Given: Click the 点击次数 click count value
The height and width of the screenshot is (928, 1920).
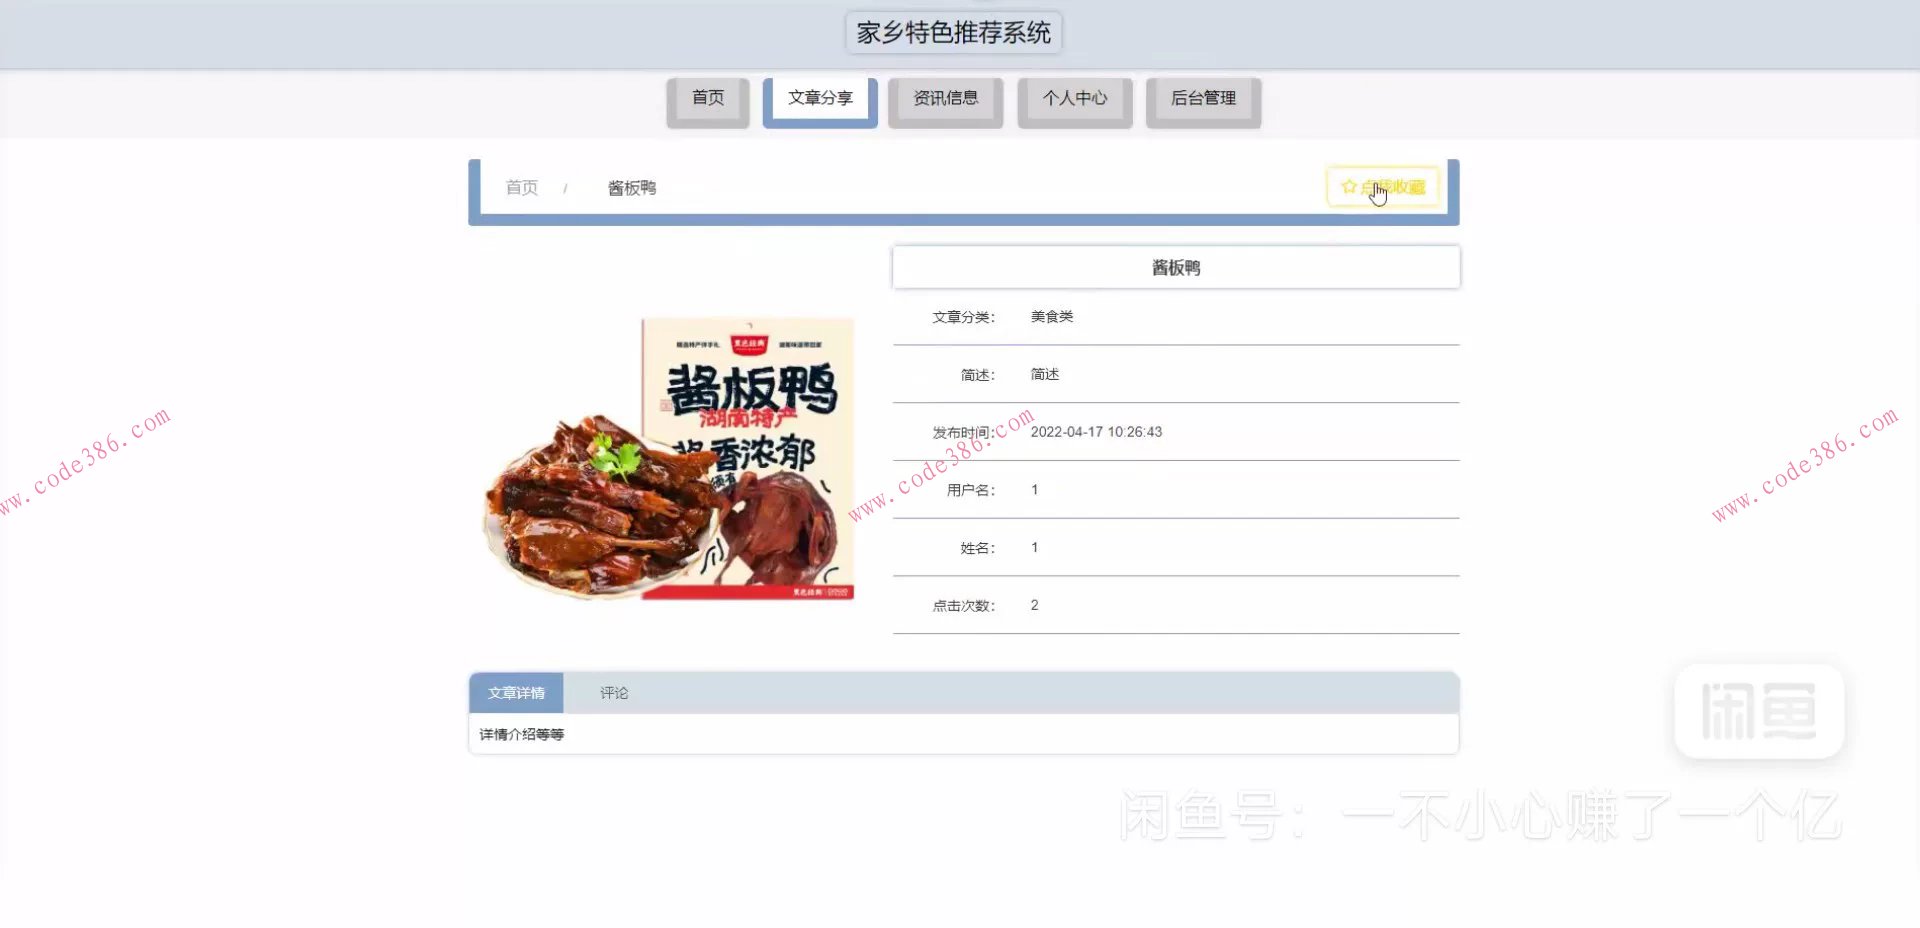Looking at the screenshot, I should pyautogui.click(x=1034, y=605).
